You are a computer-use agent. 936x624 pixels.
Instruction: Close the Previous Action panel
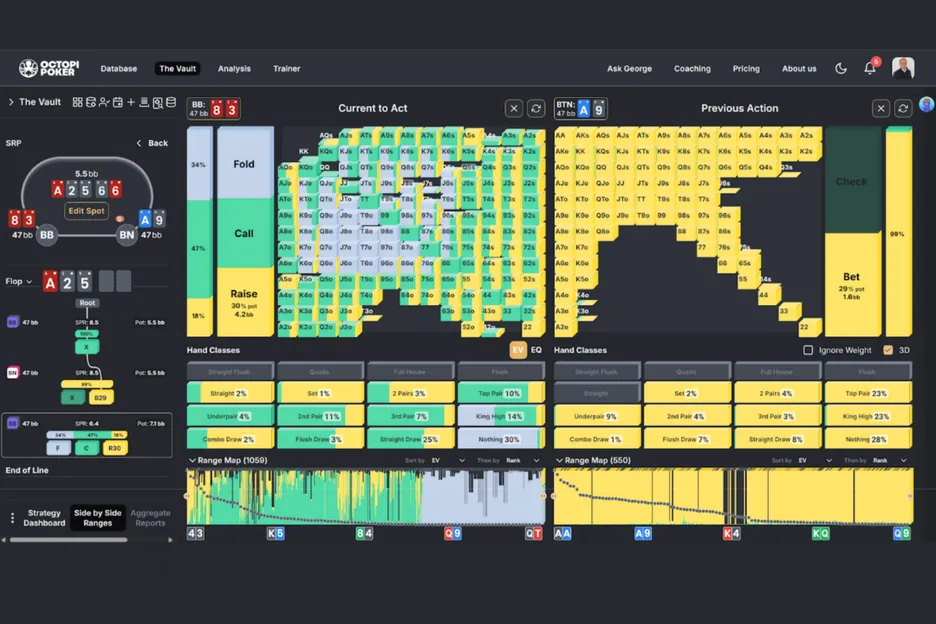pos(880,108)
